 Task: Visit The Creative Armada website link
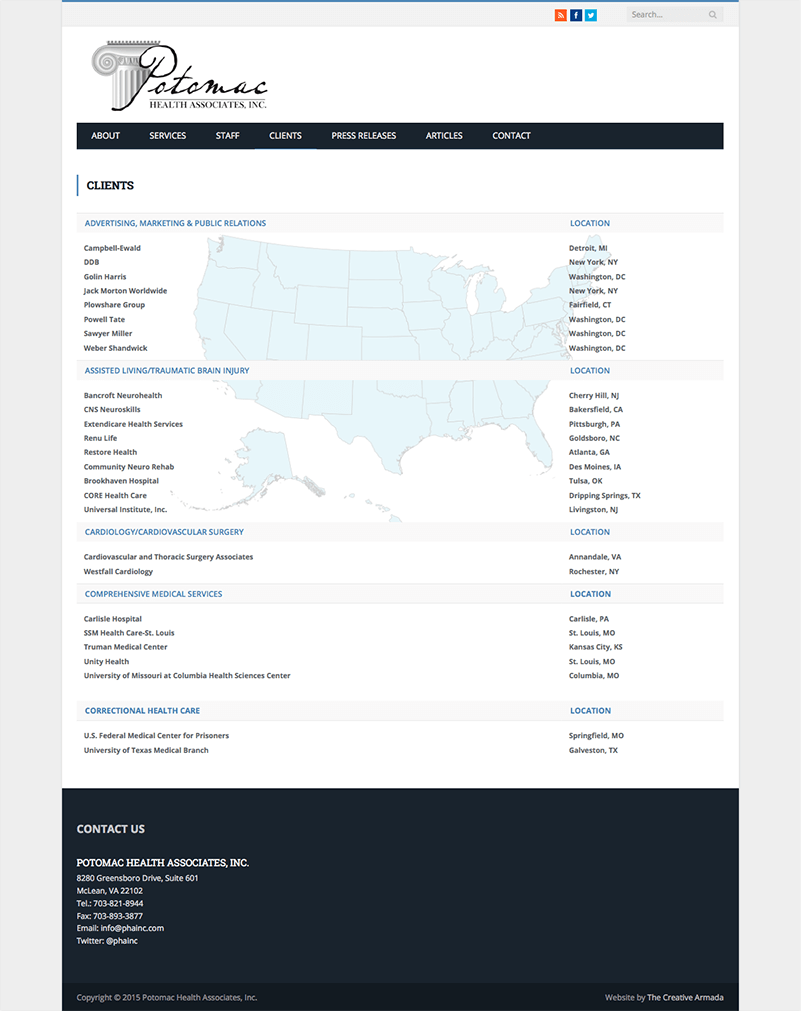685,997
